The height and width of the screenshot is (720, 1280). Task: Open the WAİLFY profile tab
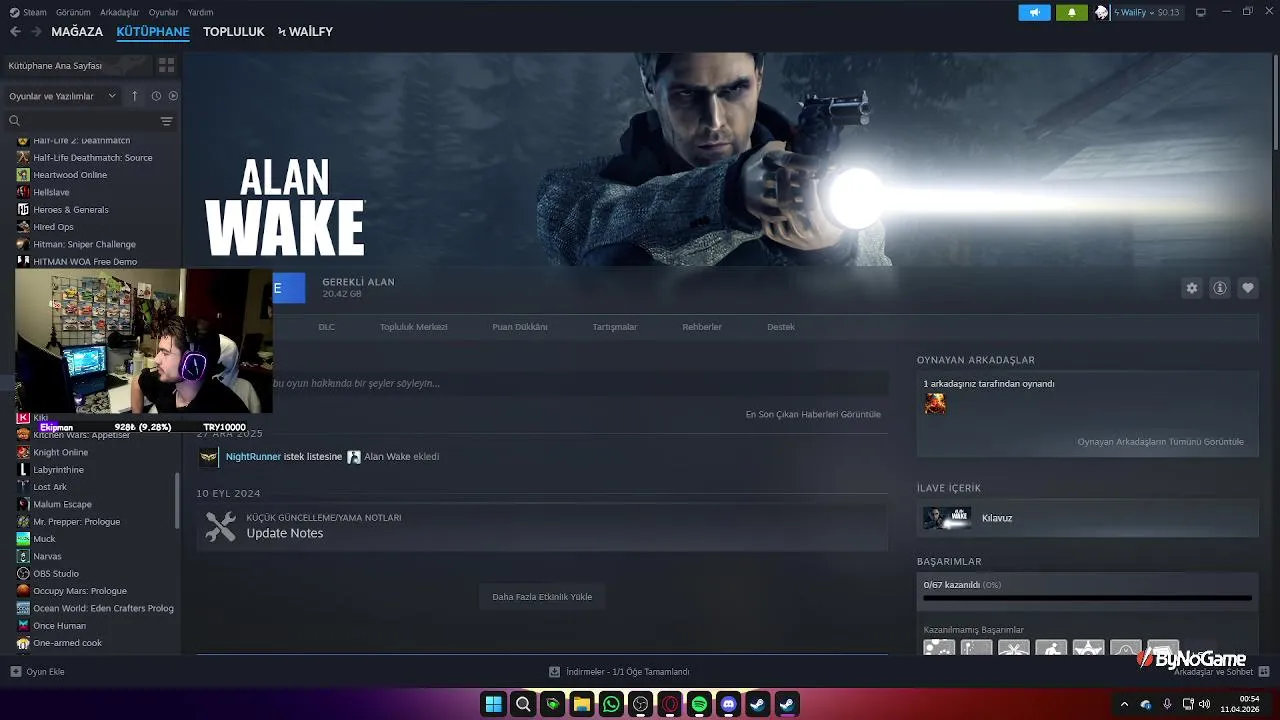(305, 32)
